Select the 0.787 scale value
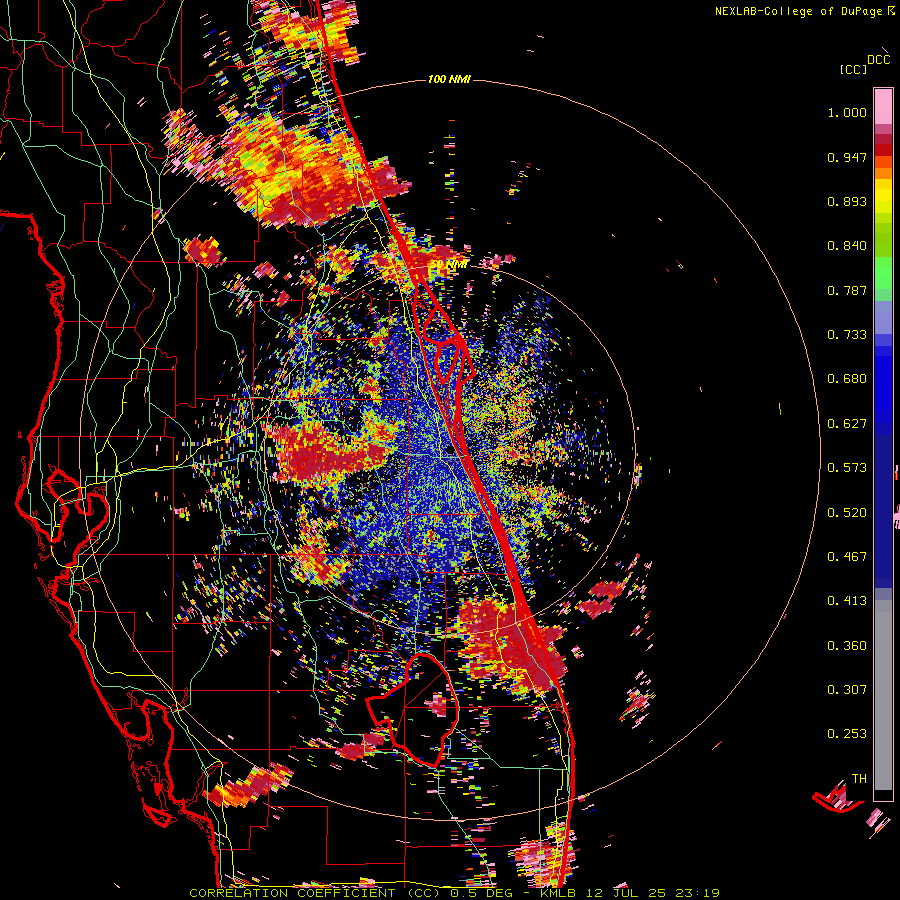The image size is (900, 900). click(847, 290)
